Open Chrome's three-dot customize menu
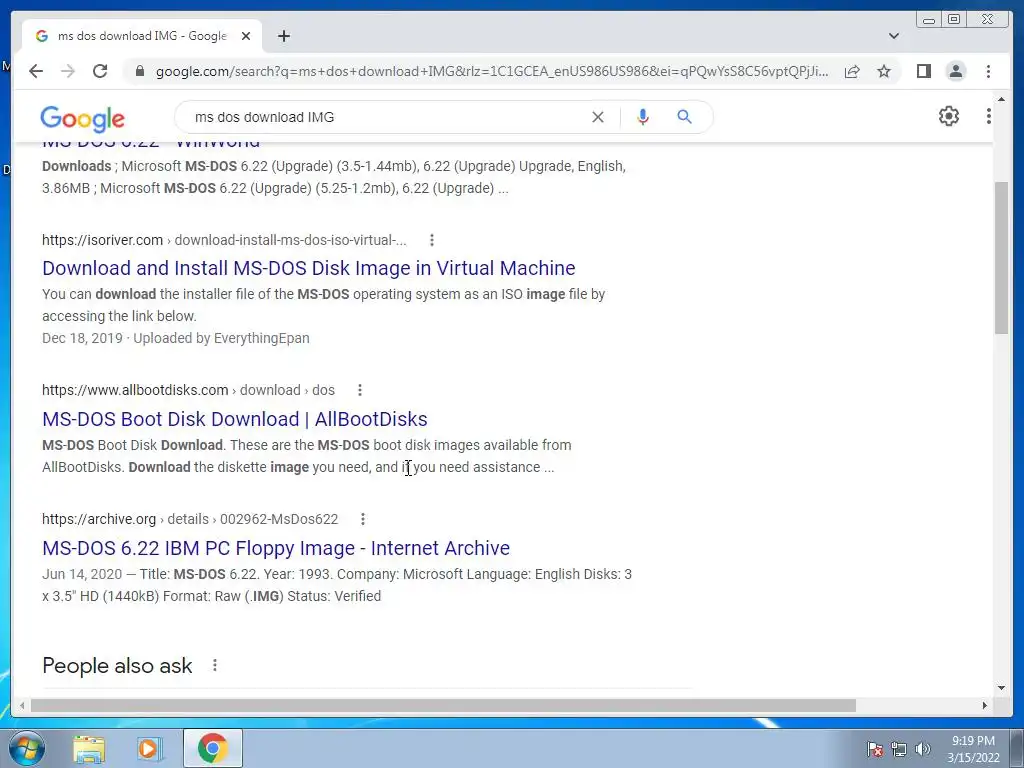 tap(989, 71)
